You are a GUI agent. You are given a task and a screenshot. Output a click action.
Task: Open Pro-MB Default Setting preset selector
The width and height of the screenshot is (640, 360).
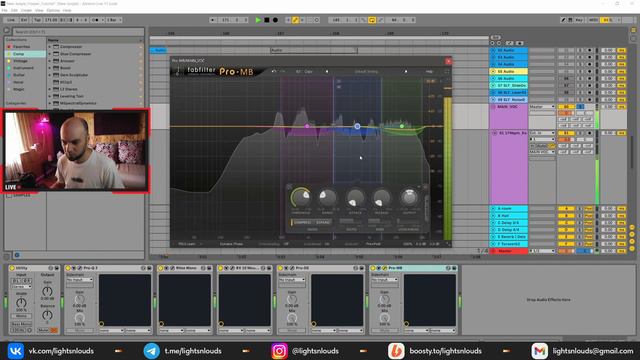pos(366,71)
